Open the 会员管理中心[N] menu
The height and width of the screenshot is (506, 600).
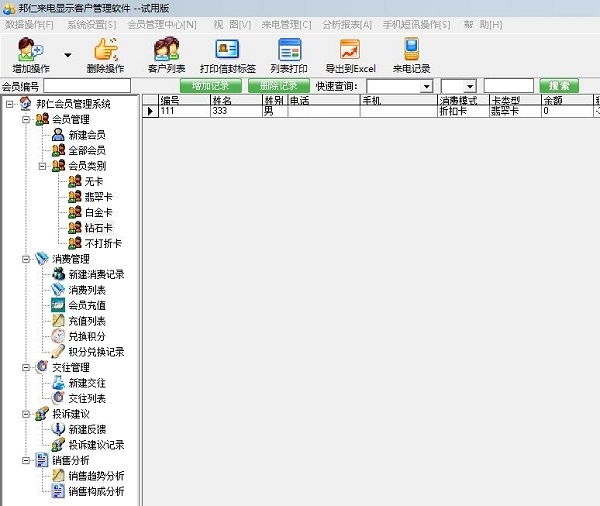click(162, 25)
